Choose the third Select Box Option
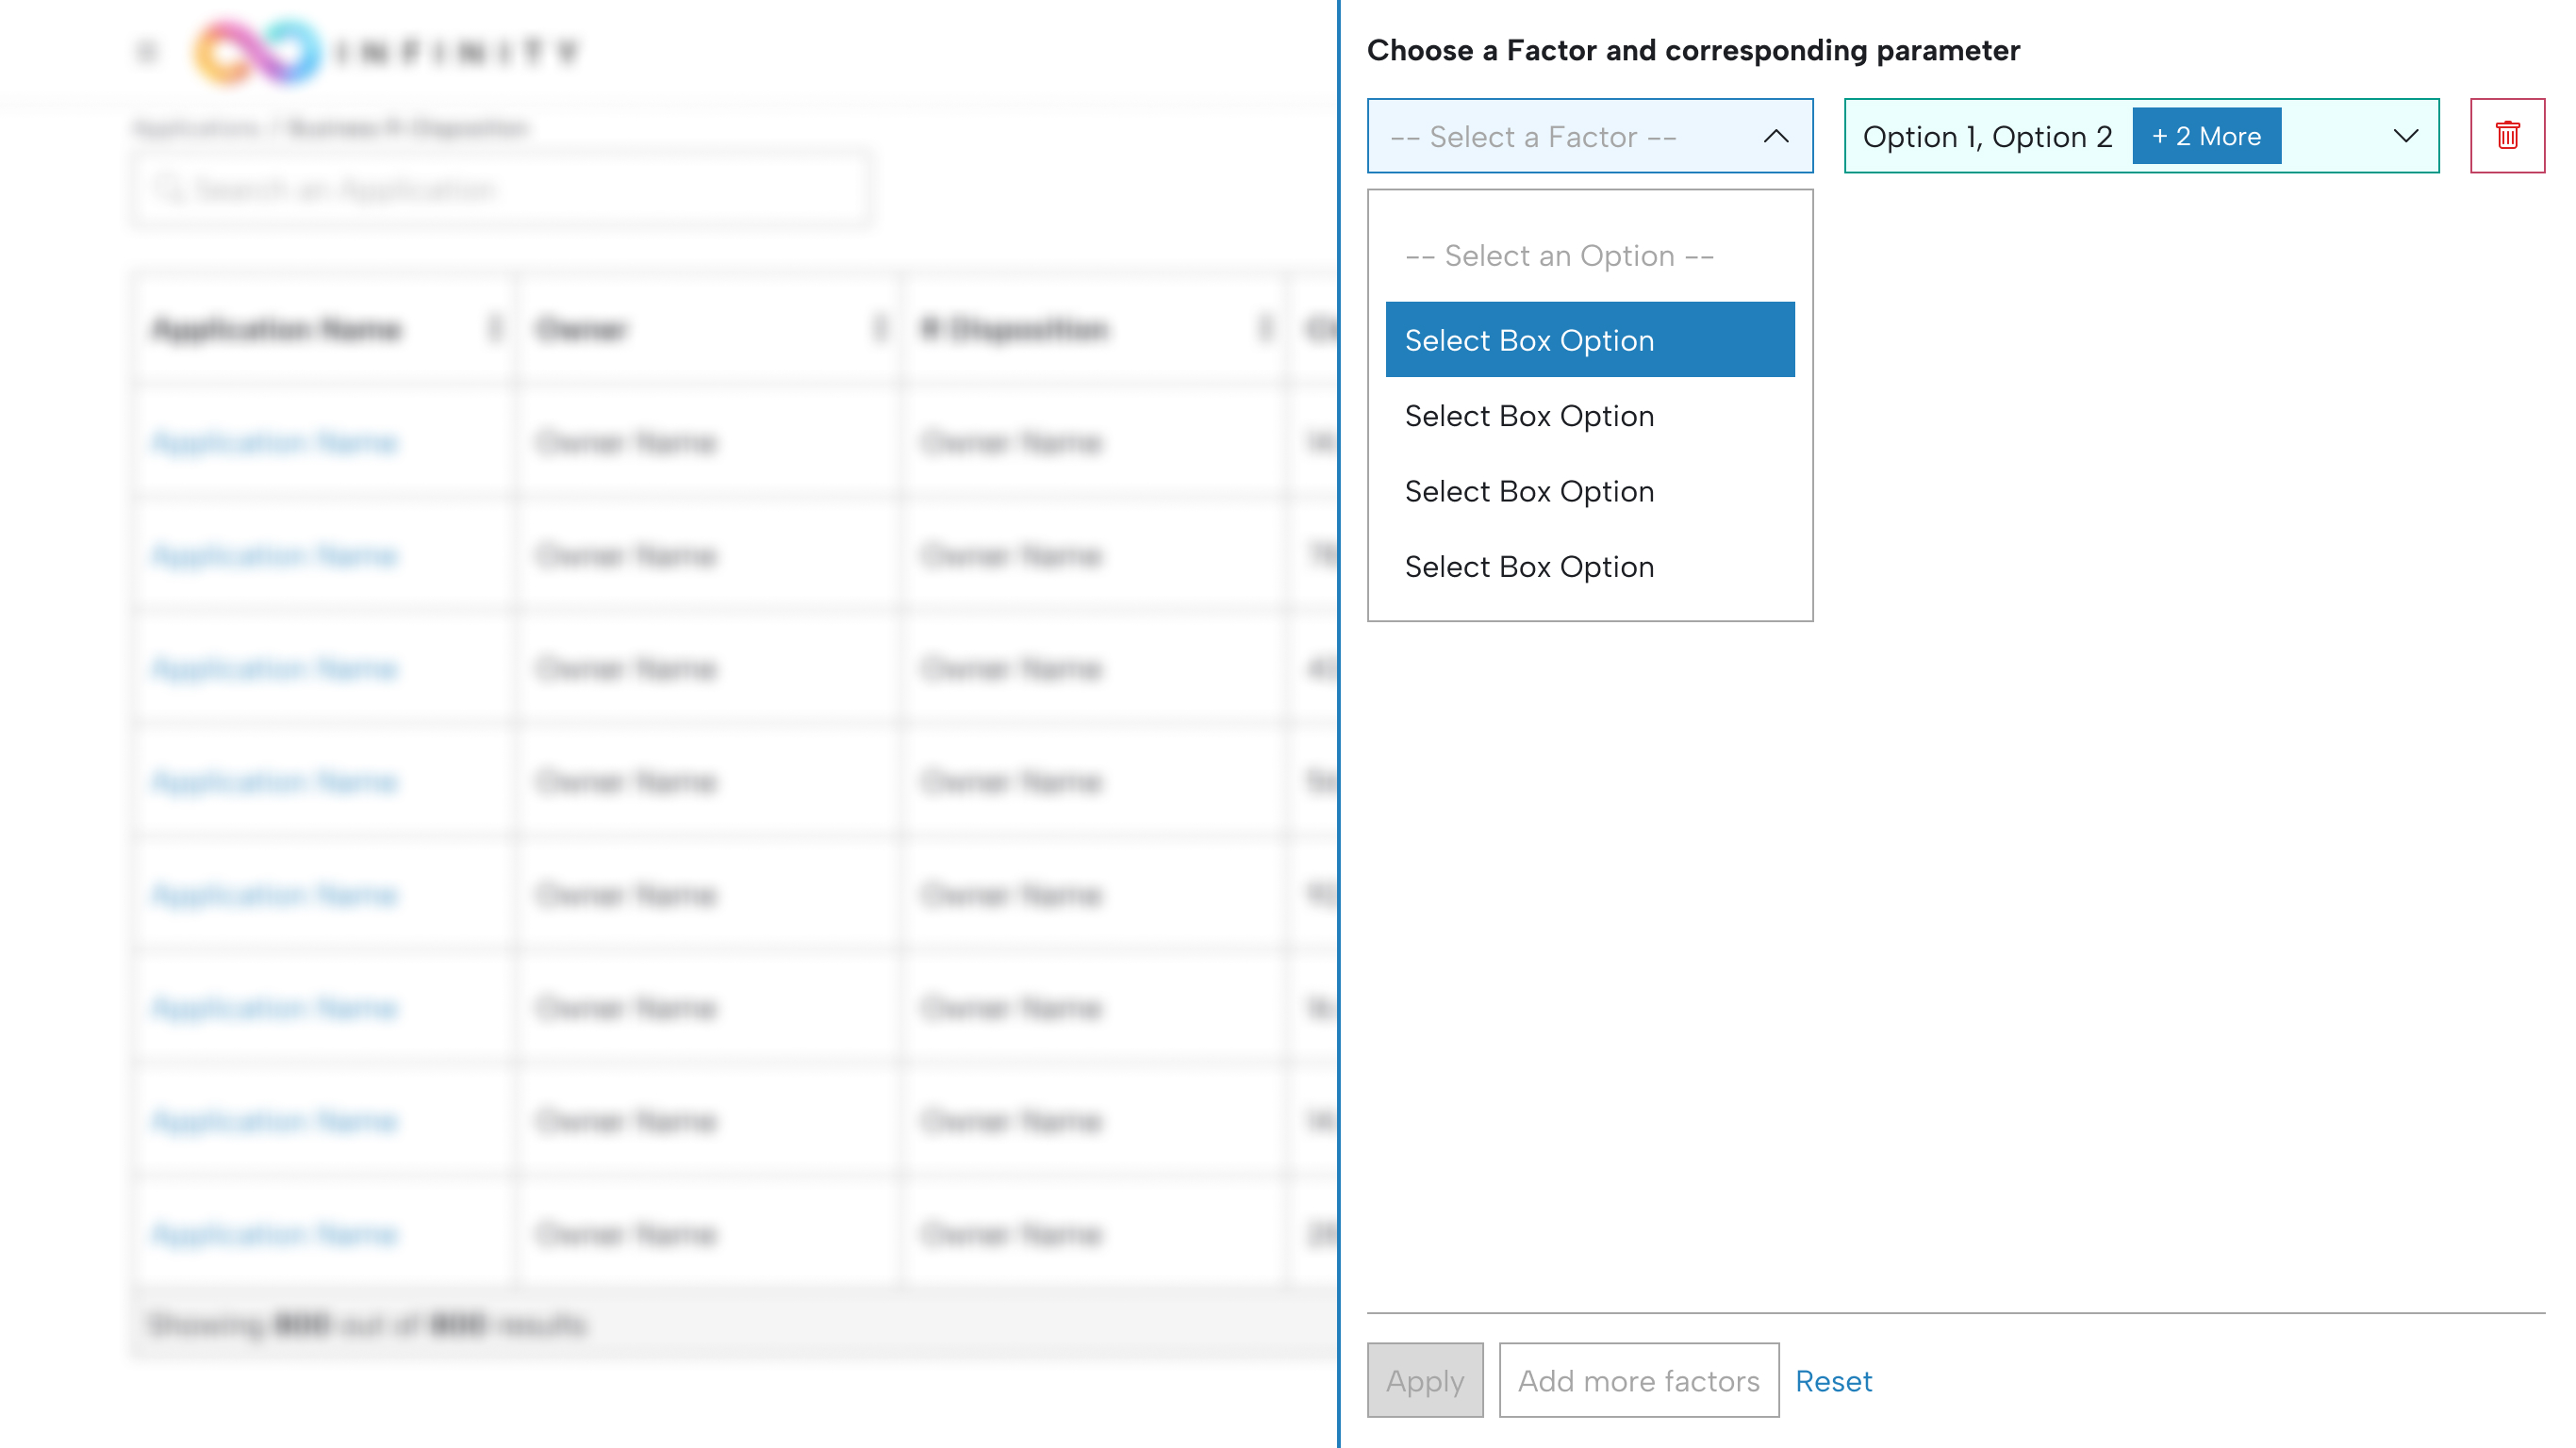This screenshot has height=1448, width=2576. (x=1588, y=491)
